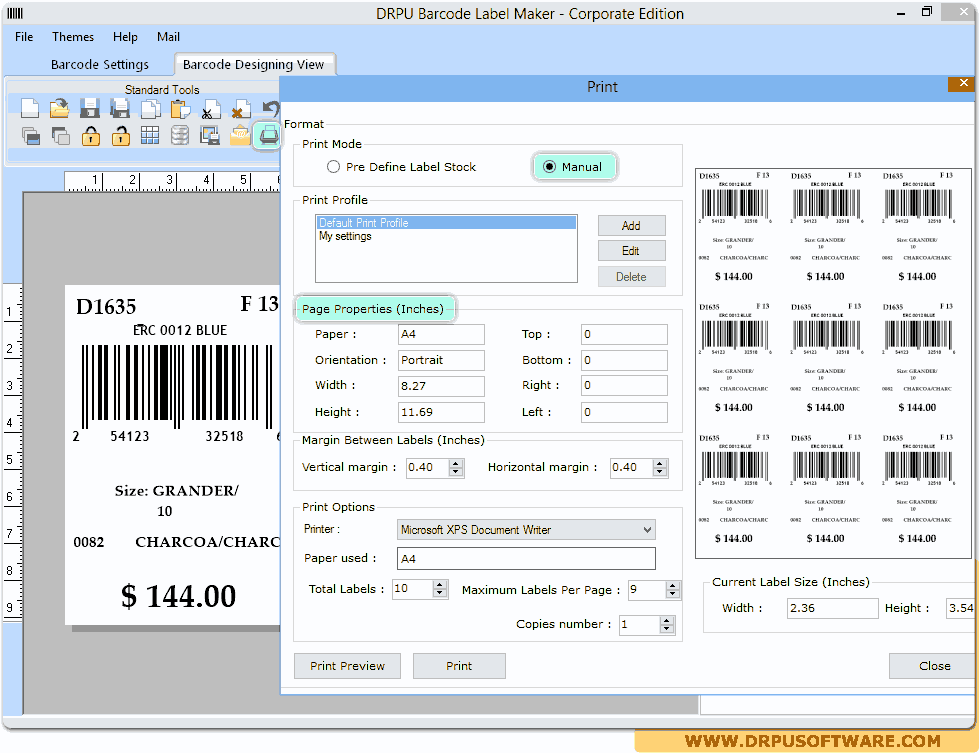
Task: Click the Print Preview button
Action: point(347,666)
